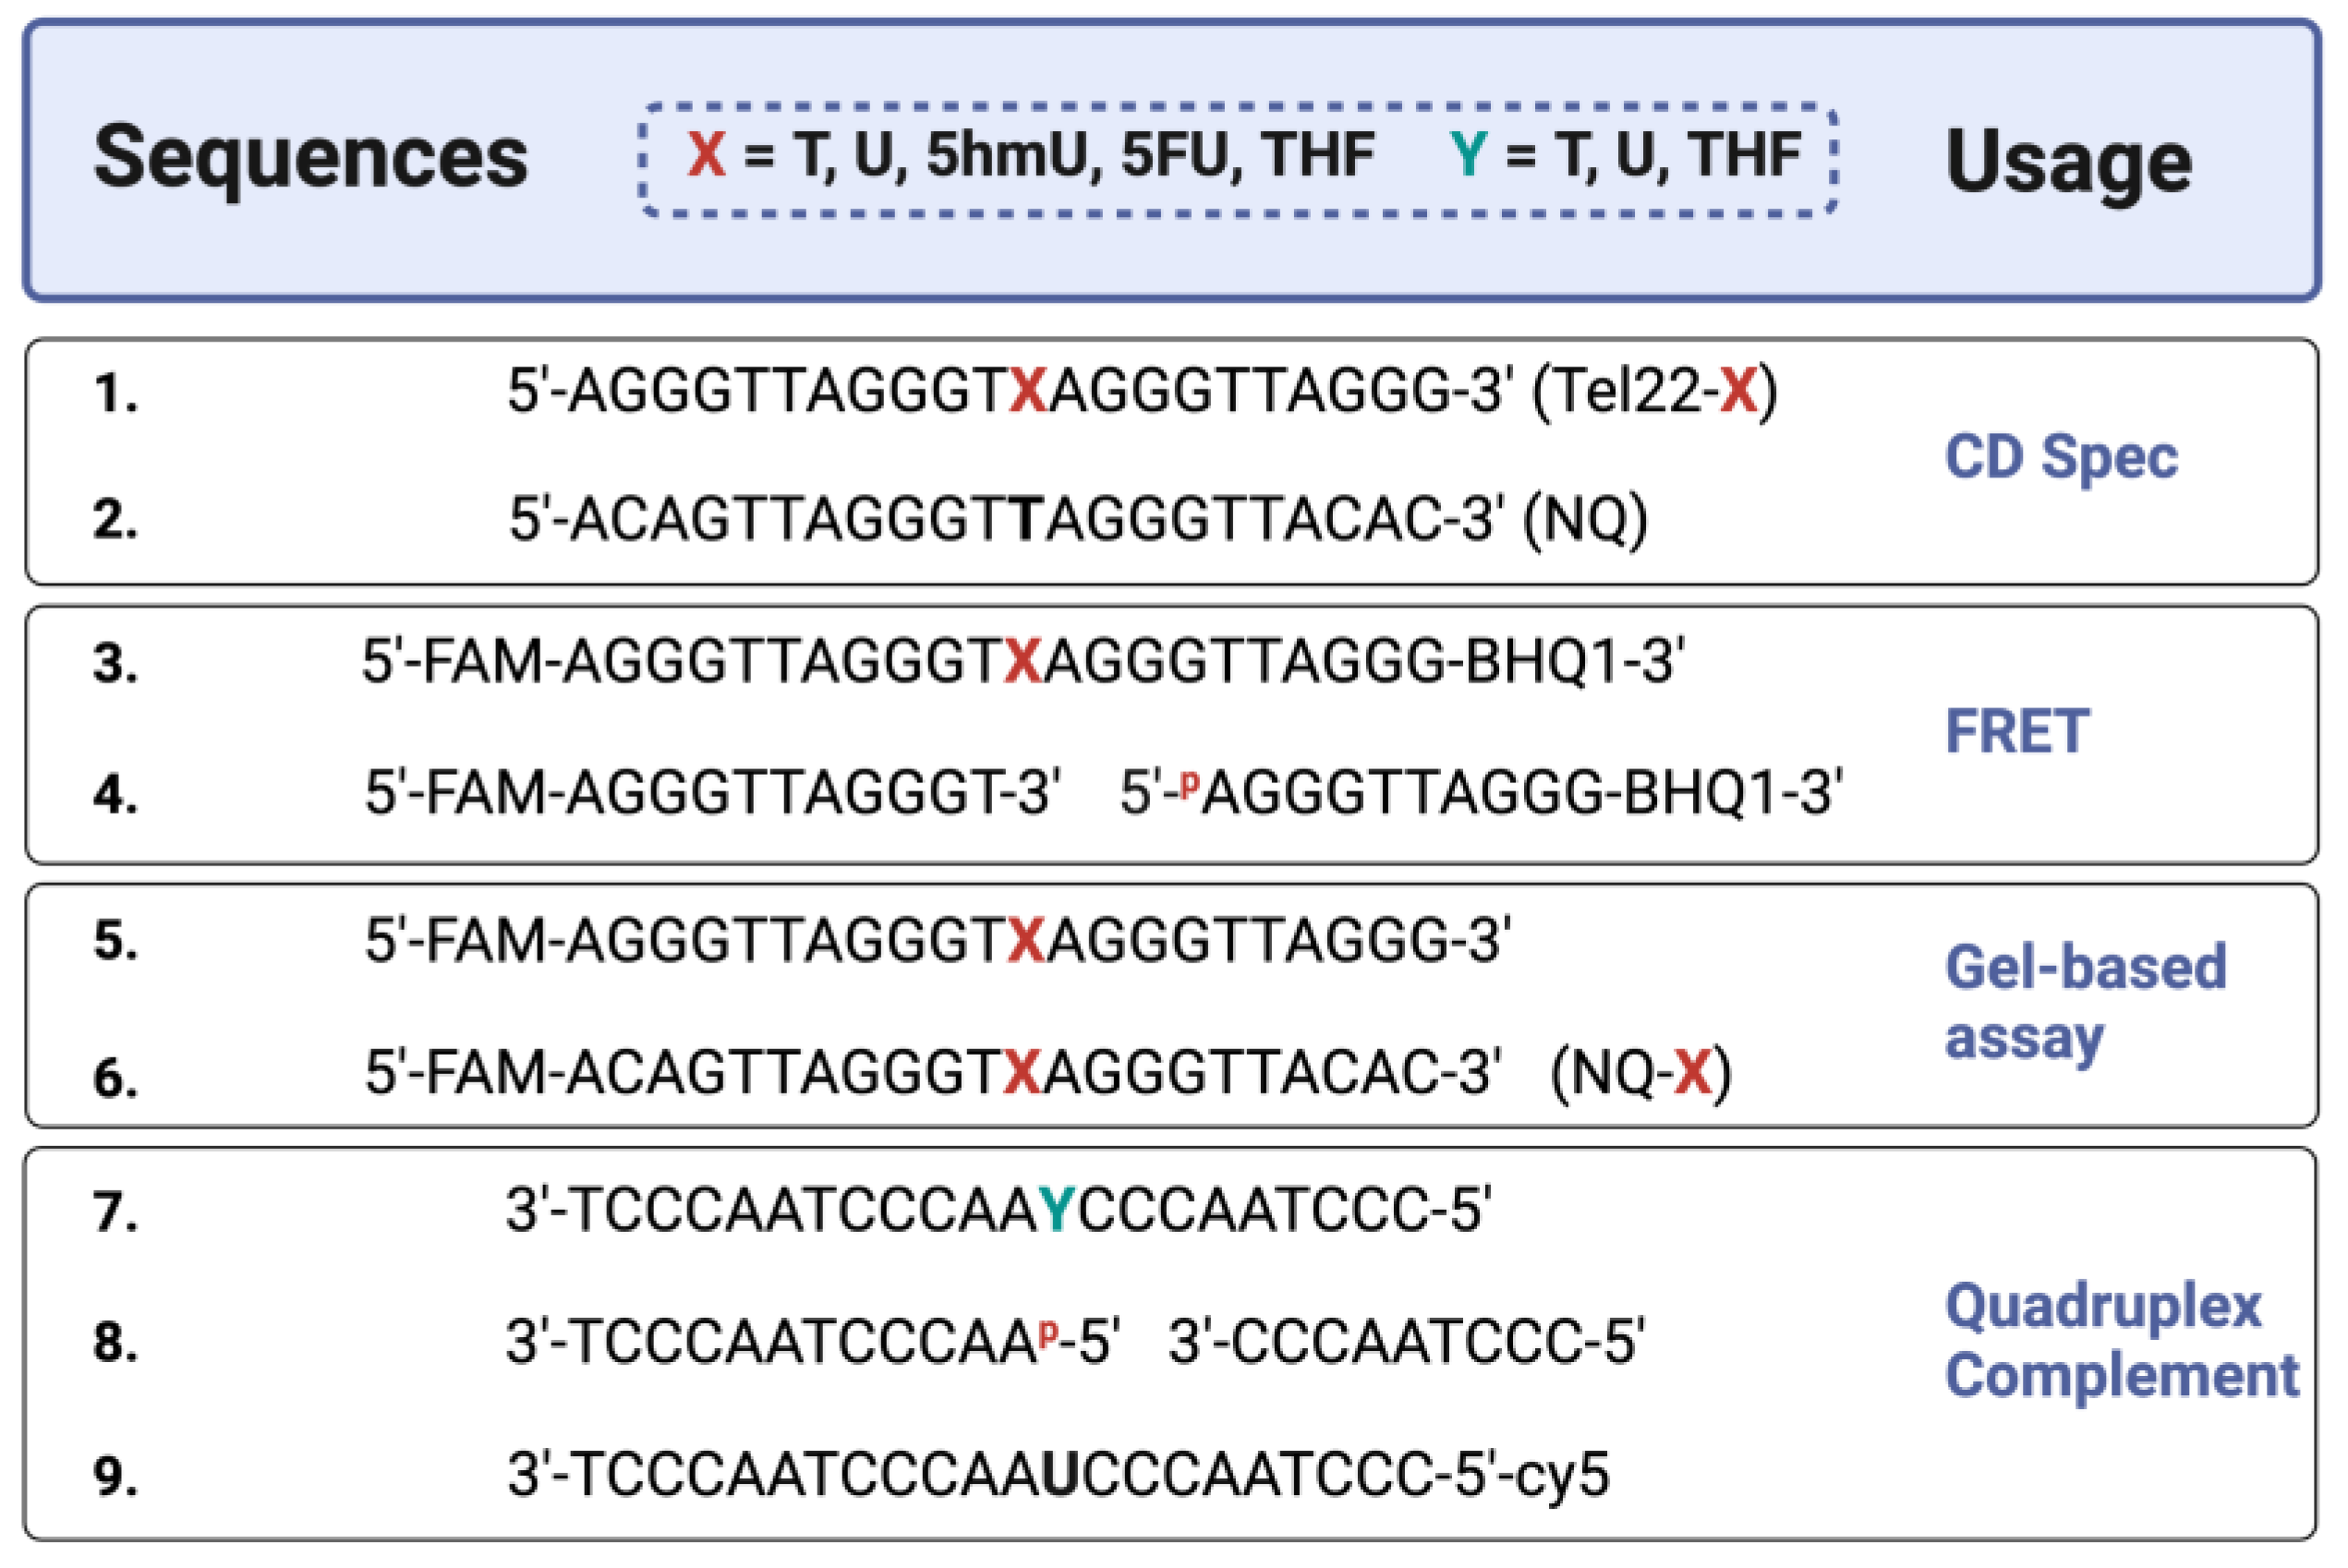Click the Usage header label

coord(2068,161)
